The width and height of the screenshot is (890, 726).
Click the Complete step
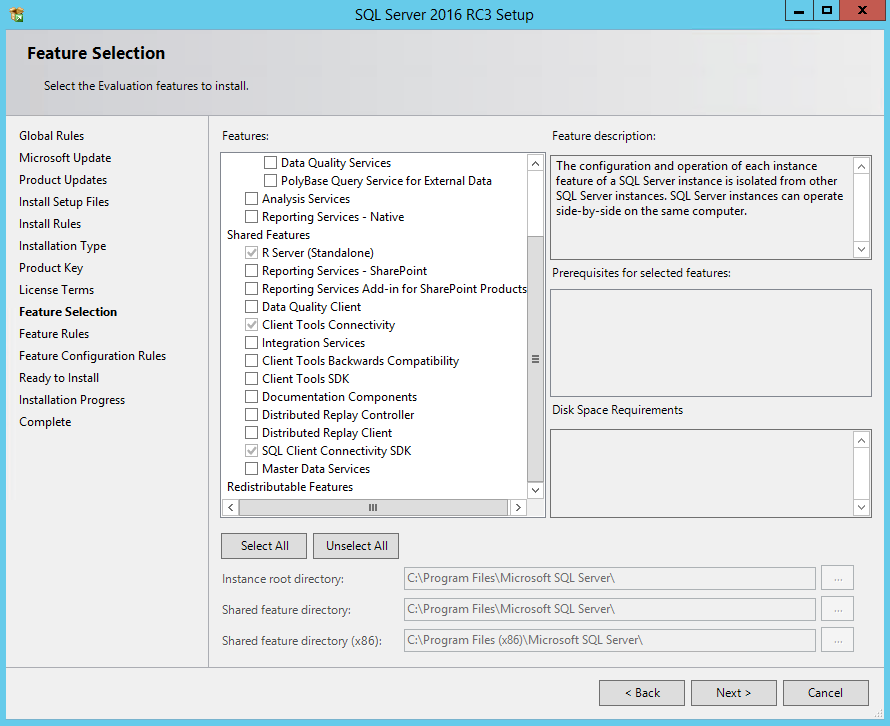[45, 422]
